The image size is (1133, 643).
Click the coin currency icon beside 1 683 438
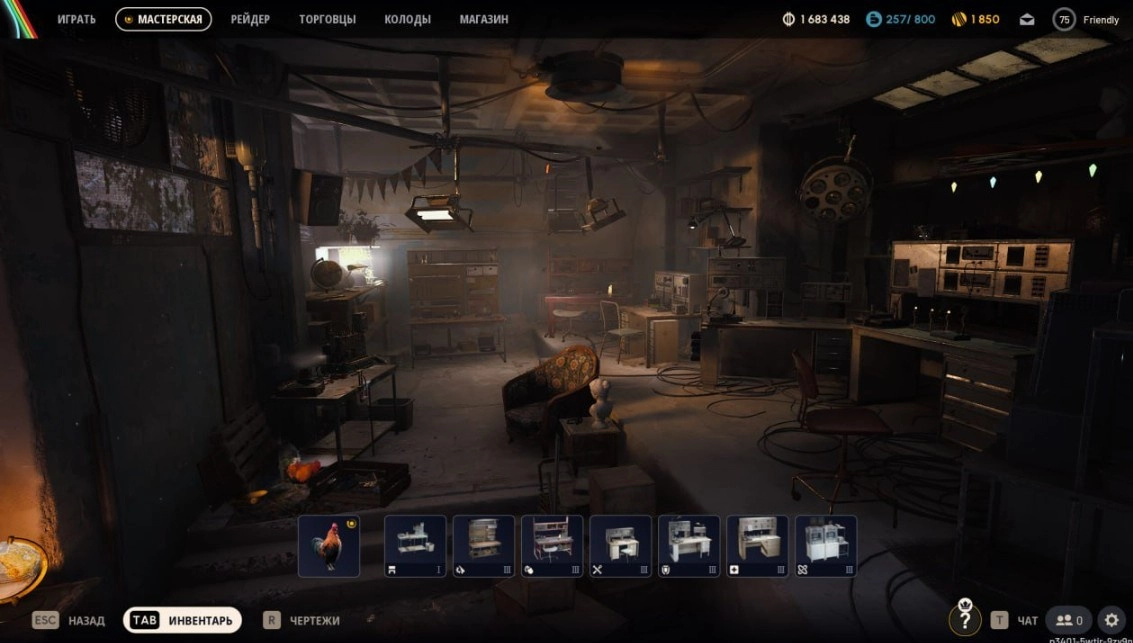[x=789, y=20]
